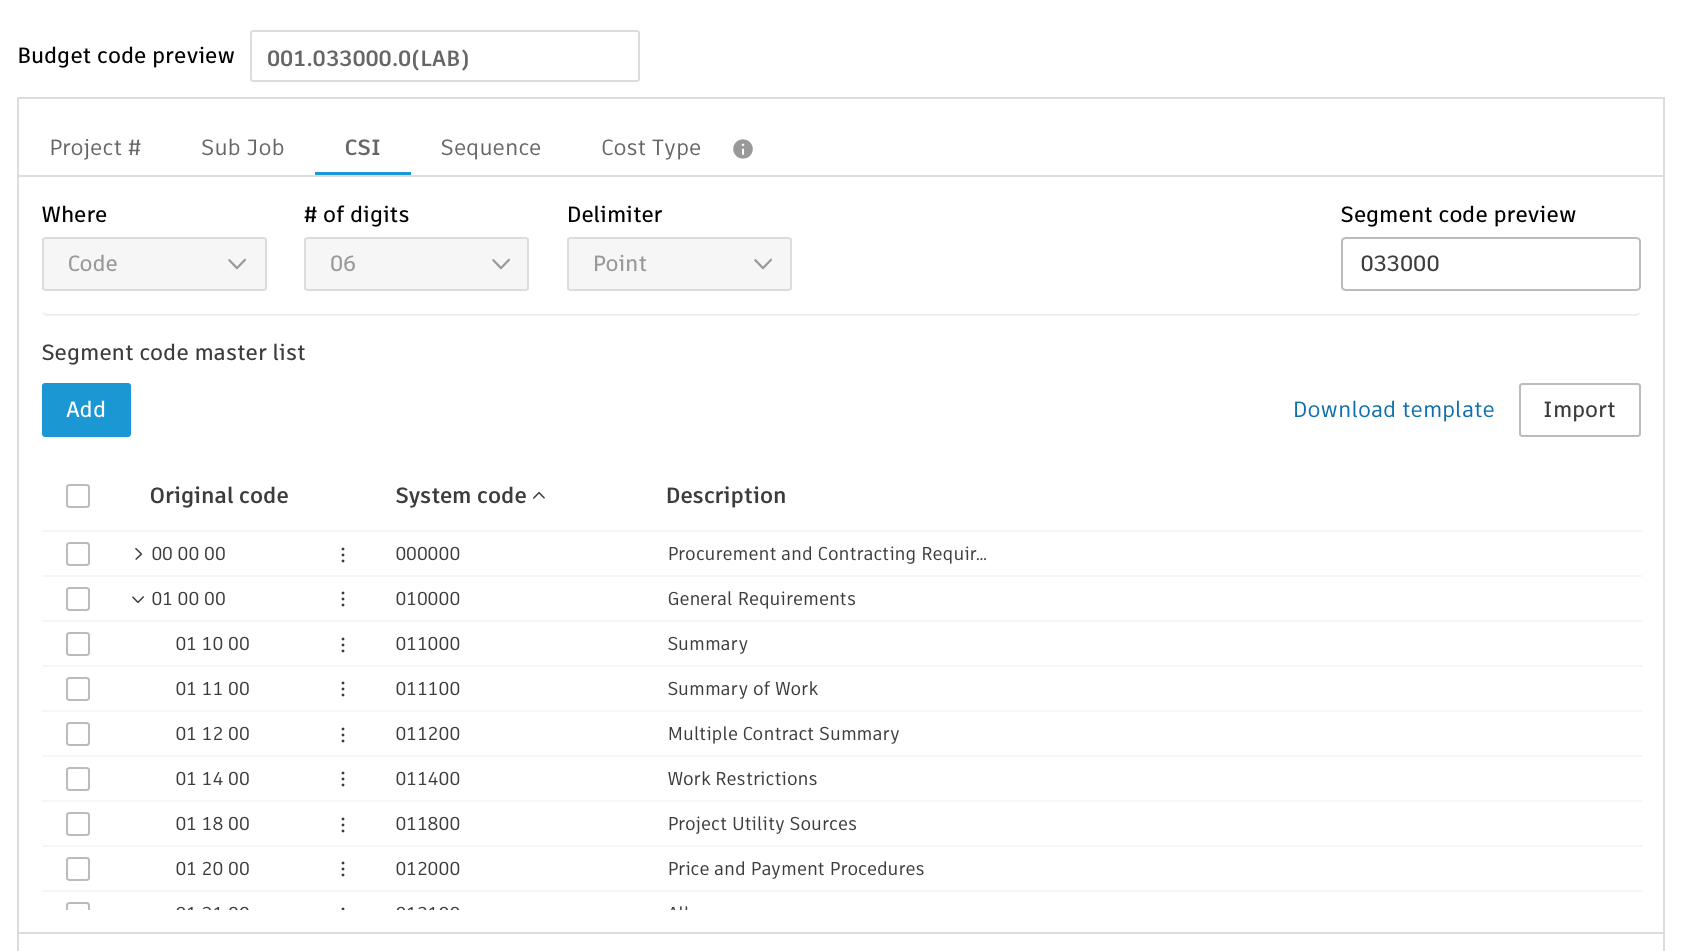The image size is (1682, 951).
Task: Open the Delimiter dropdown set to Point
Action: [x=679, y=264]
